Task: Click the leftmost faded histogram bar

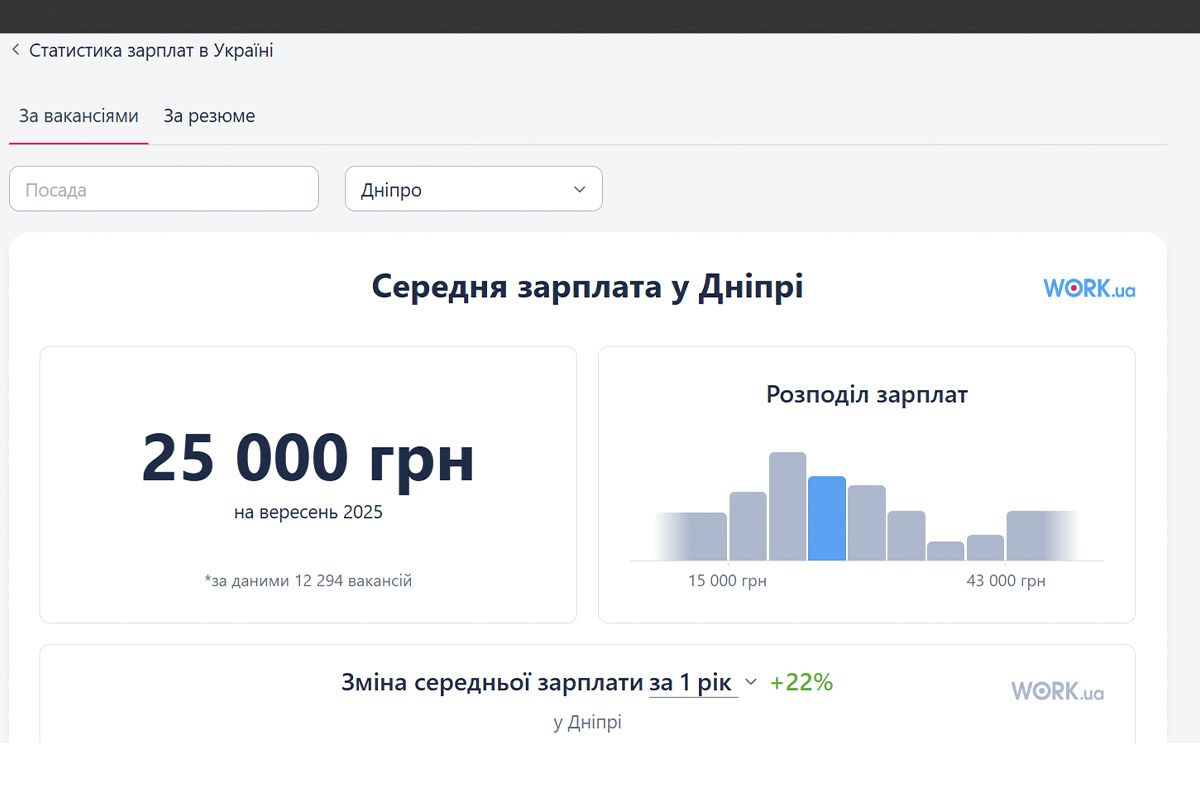Action: point(692,536)
